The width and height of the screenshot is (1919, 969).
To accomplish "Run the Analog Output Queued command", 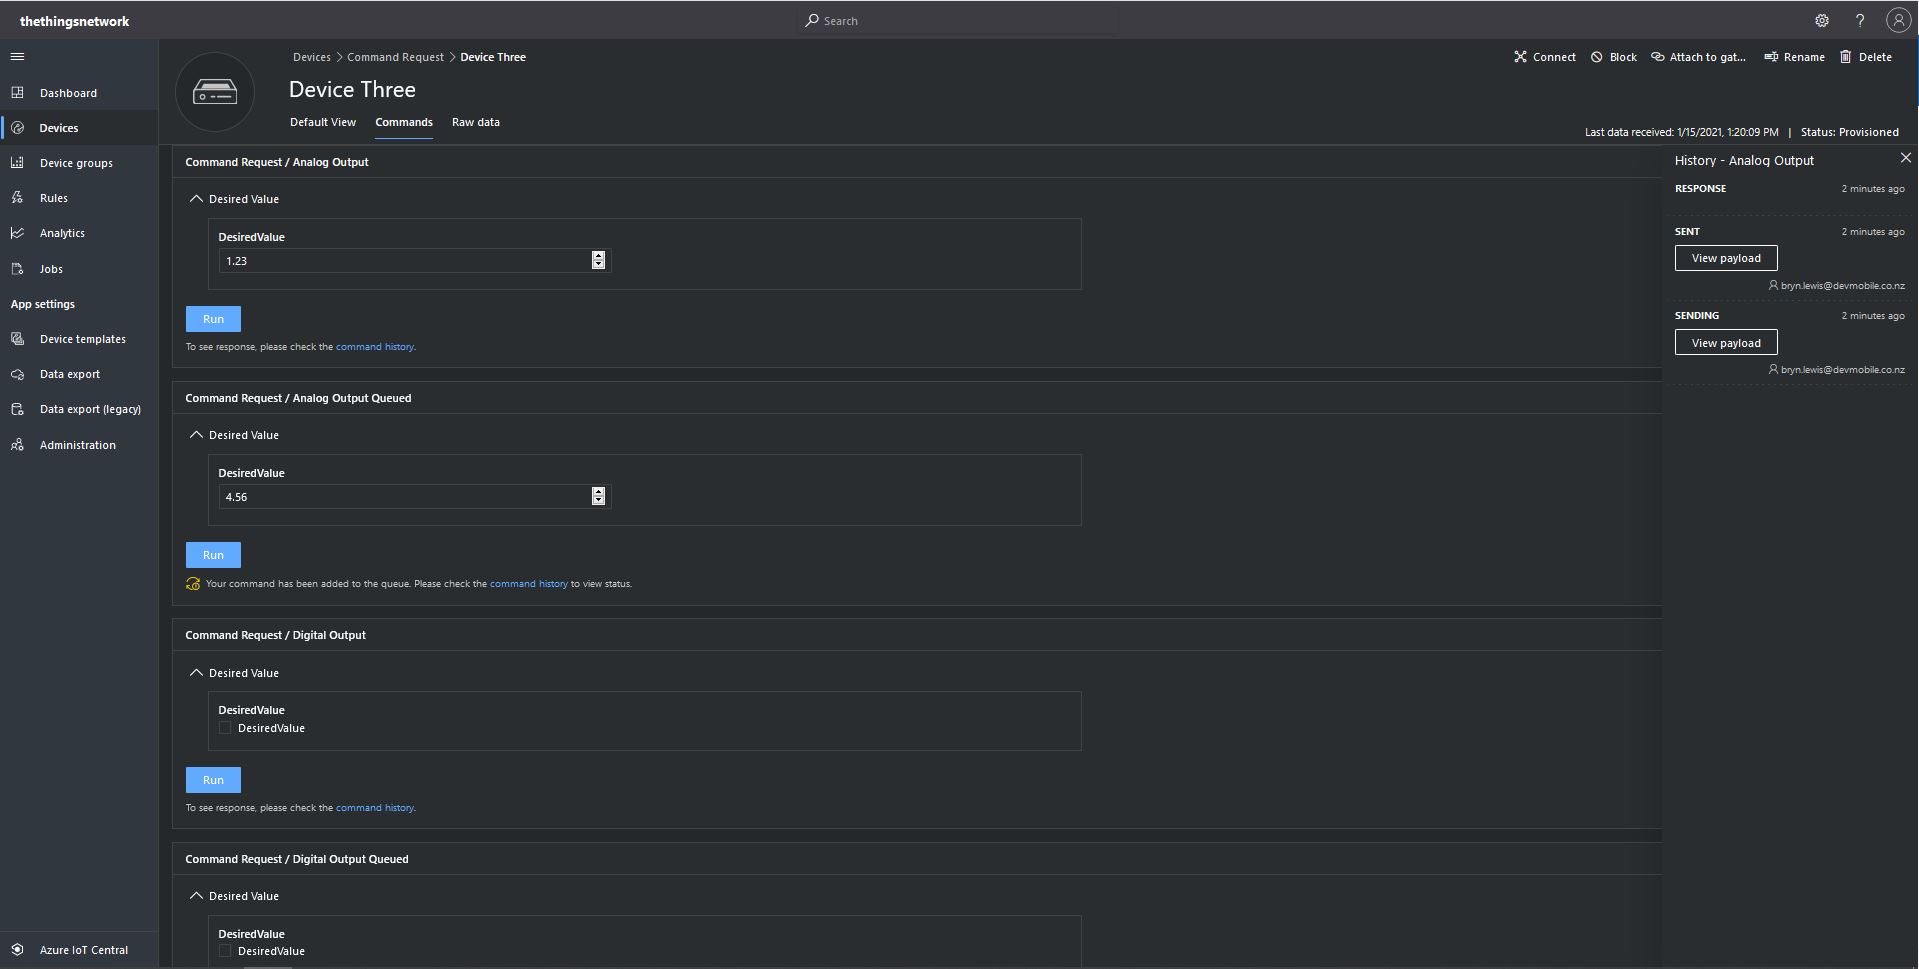I will (x=213, y=555).
